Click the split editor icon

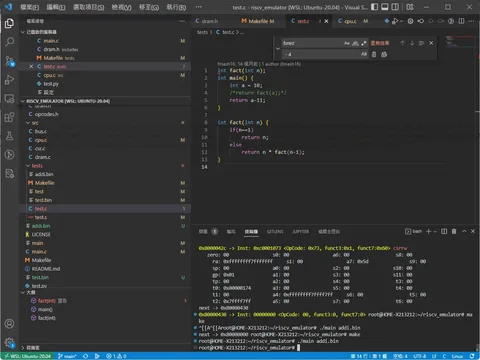click(x=461, y=21)
